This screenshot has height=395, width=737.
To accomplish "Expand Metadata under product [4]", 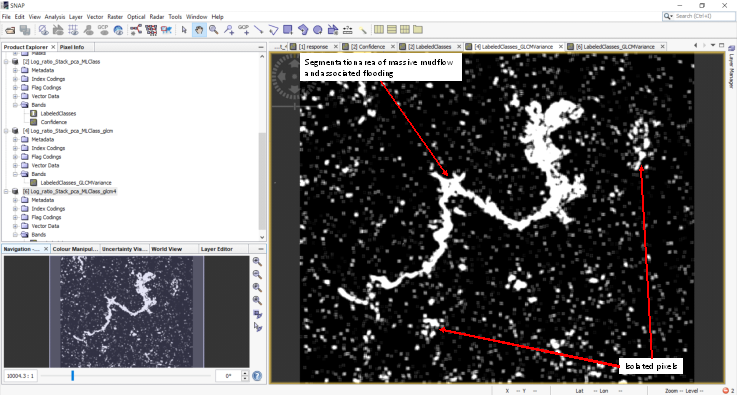I will (x=16, y=140).
